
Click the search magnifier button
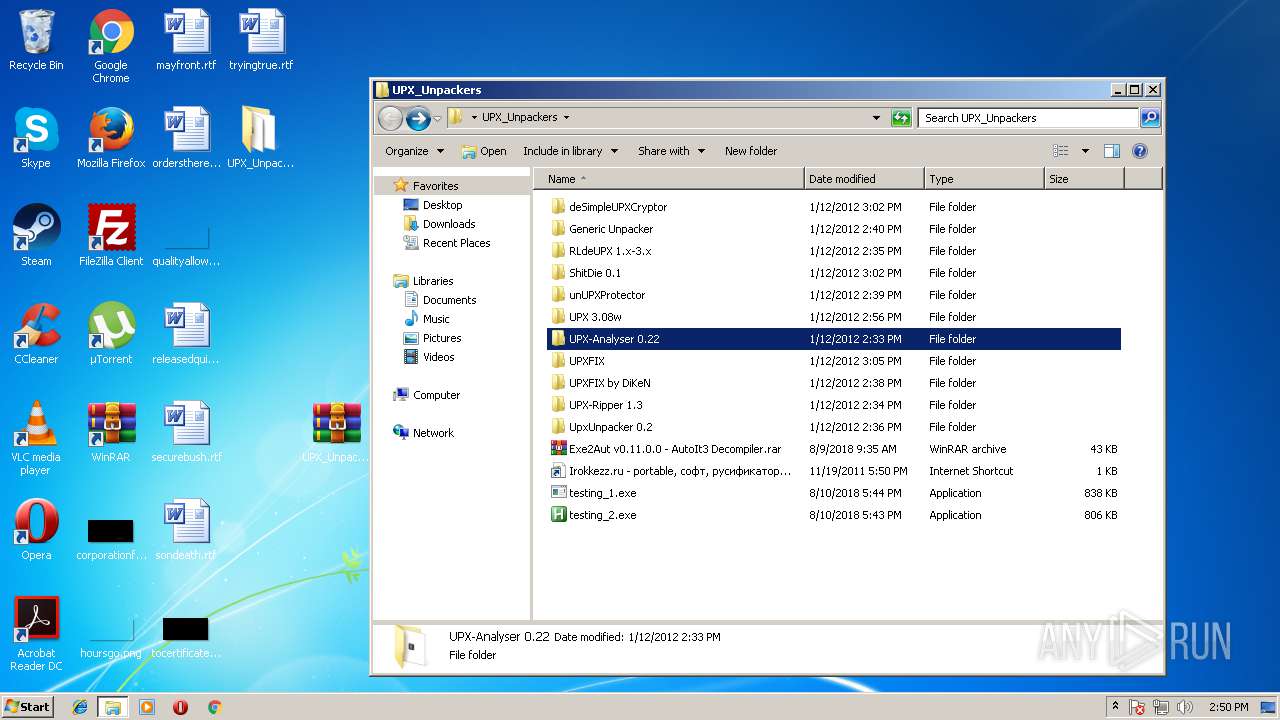click(x=1150, y=118)
